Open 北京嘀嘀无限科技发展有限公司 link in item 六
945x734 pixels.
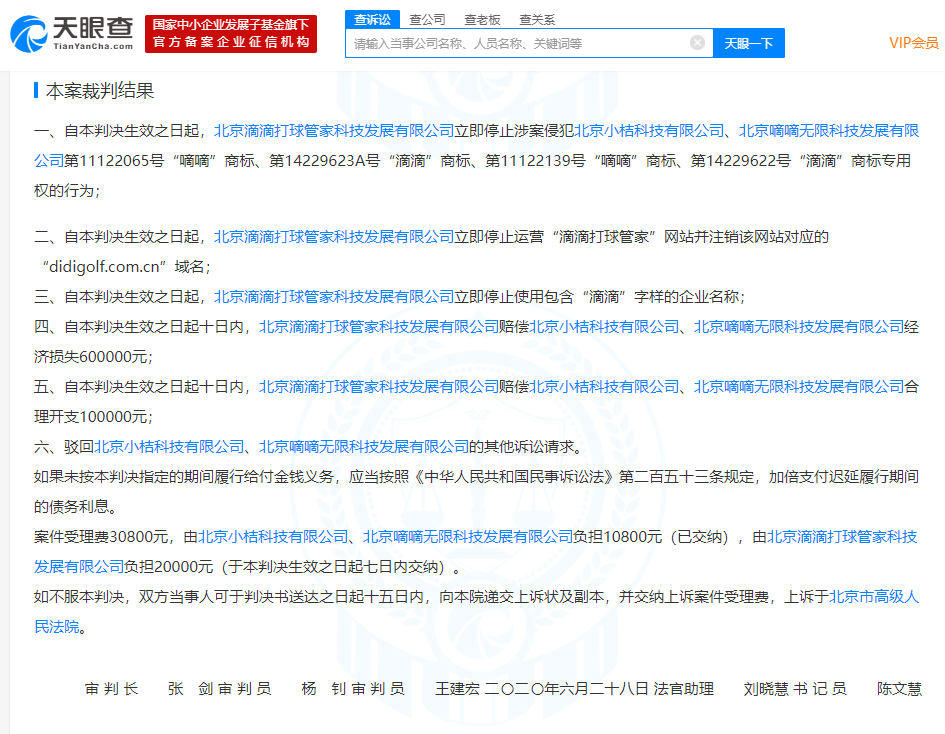[364, 447]
